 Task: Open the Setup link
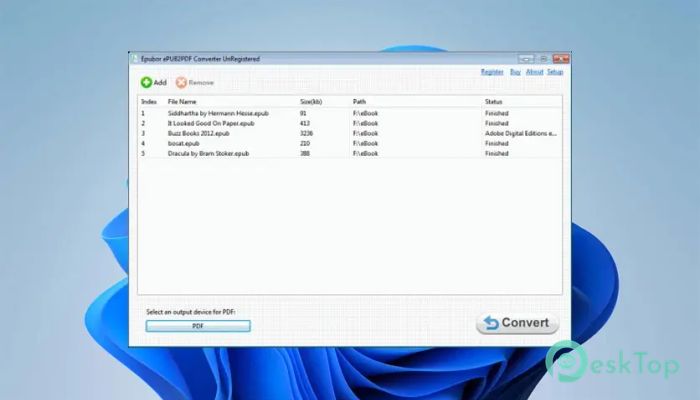[x=555, y=72]
